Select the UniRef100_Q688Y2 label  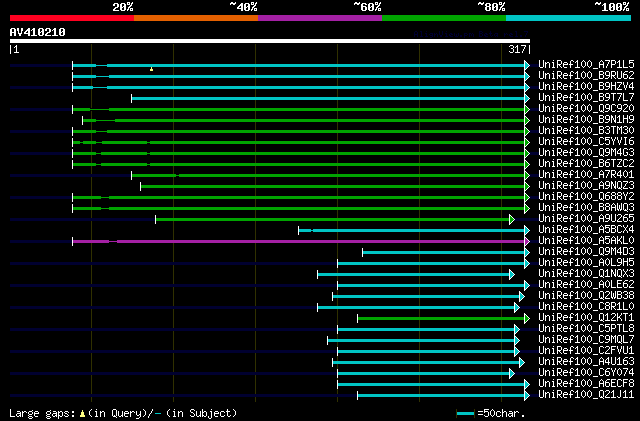586,197
